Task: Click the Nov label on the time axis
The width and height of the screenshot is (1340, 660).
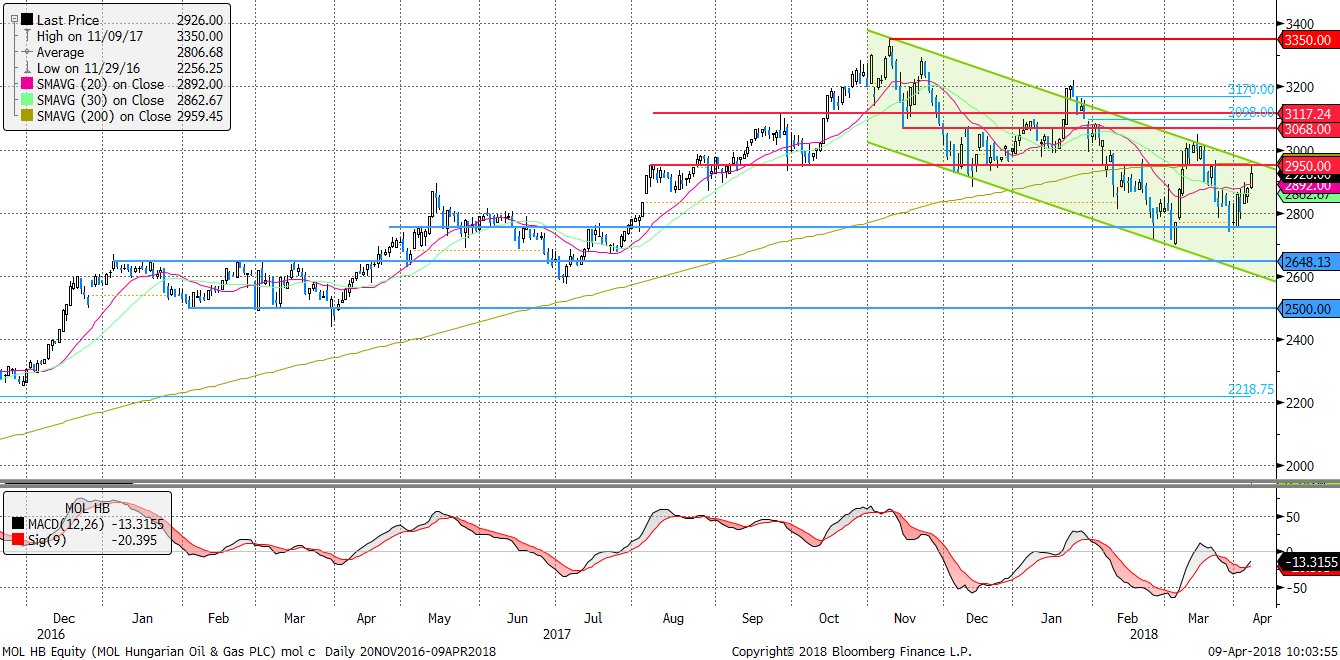Action: coord(906,619)
